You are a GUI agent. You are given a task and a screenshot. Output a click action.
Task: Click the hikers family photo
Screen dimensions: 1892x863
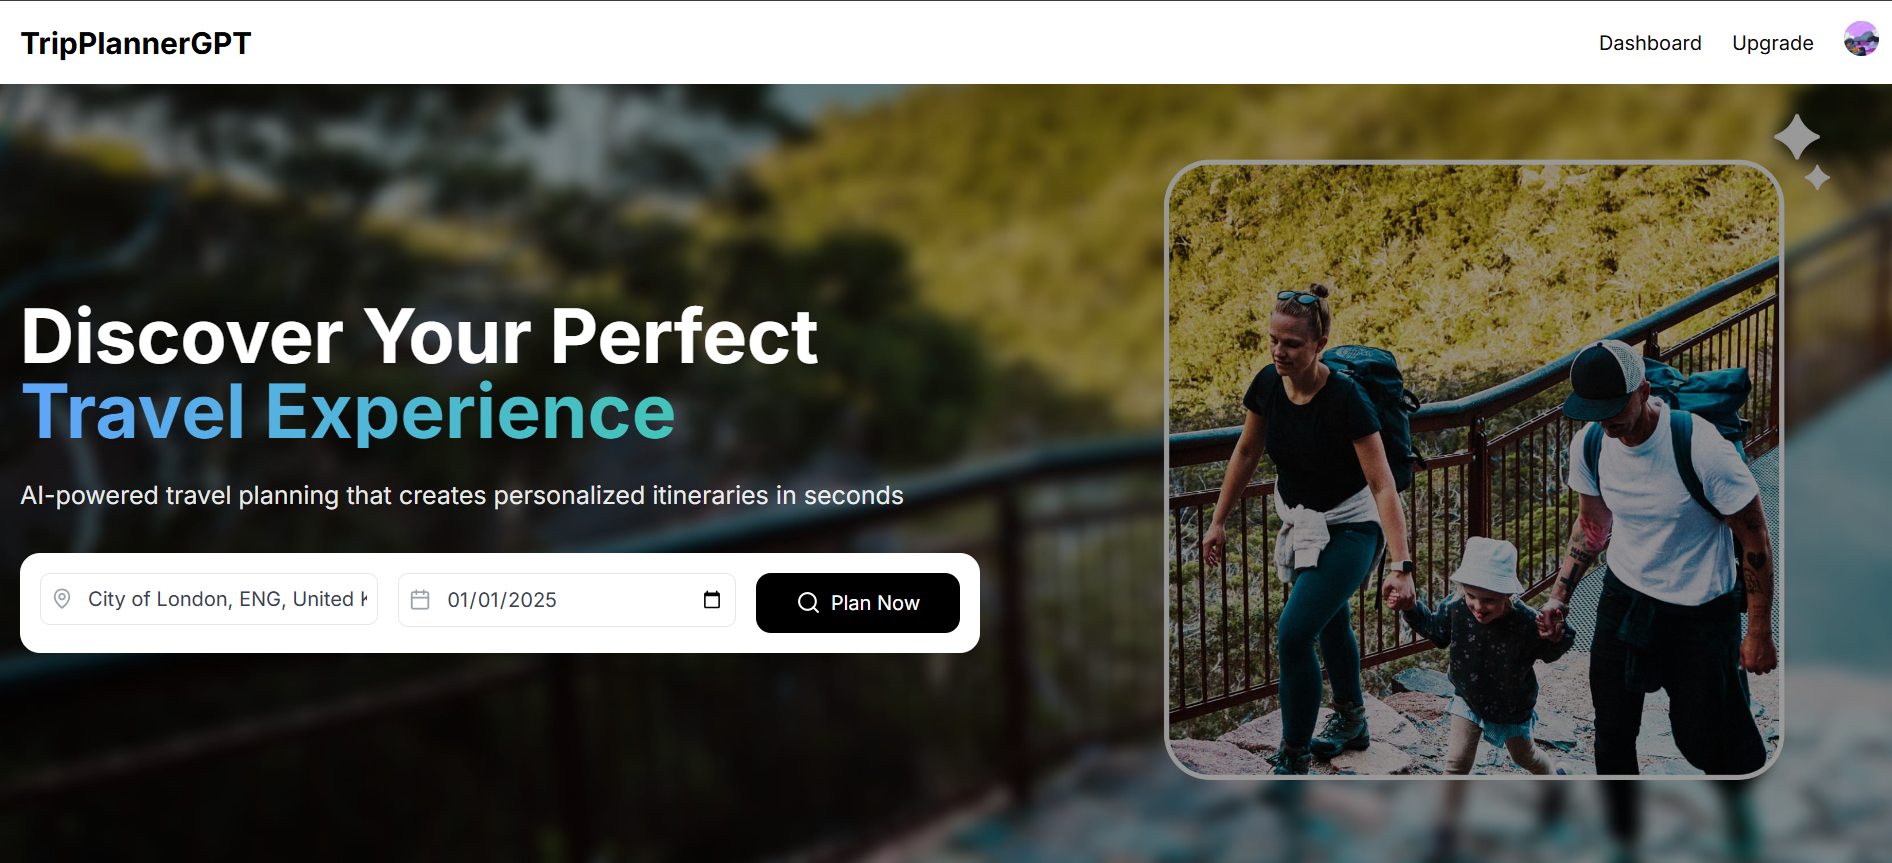pyautogui.click(x=1474, y=470)
